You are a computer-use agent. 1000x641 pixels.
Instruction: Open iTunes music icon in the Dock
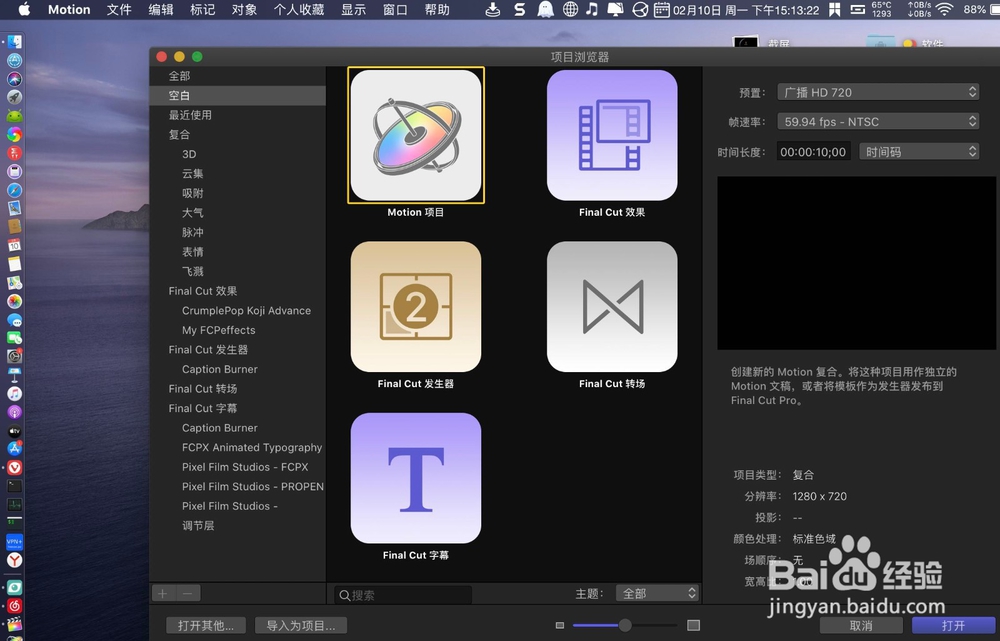coord(14,394)
